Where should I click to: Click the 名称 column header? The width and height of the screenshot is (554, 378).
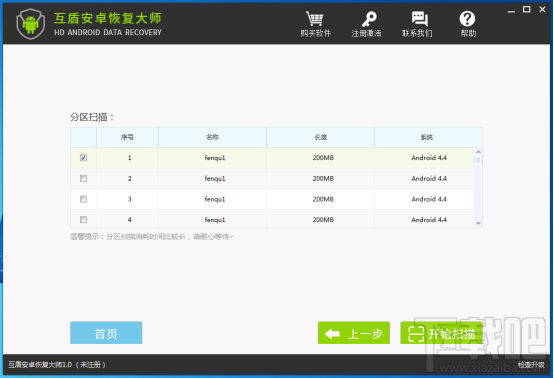coord(212,137)
